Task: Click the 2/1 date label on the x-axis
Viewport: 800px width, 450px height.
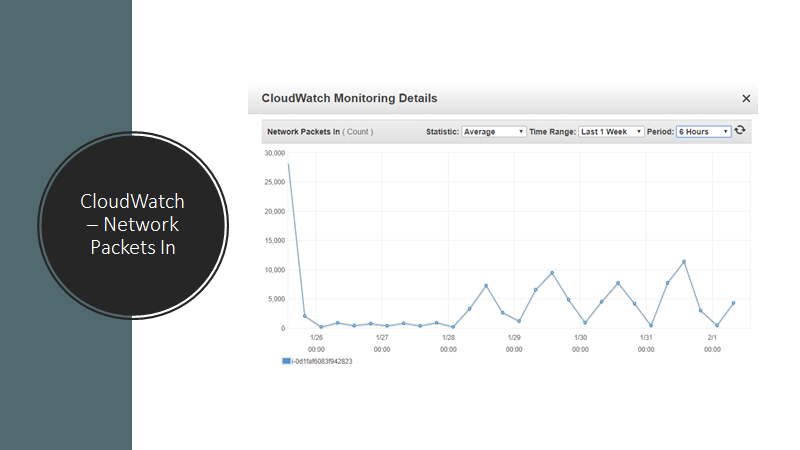Action: 712,337
